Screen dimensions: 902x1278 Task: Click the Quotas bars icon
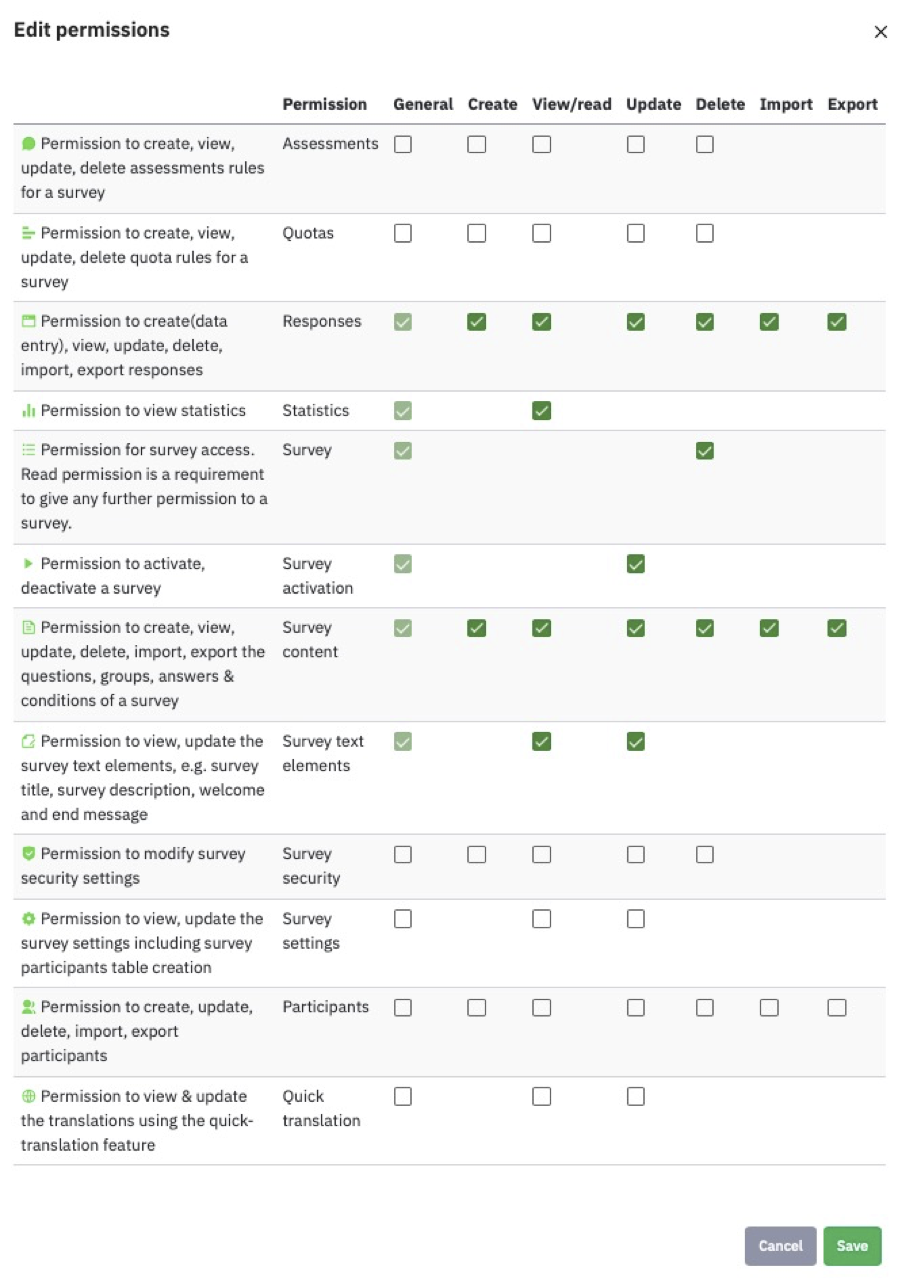click(x=29, y=233)
